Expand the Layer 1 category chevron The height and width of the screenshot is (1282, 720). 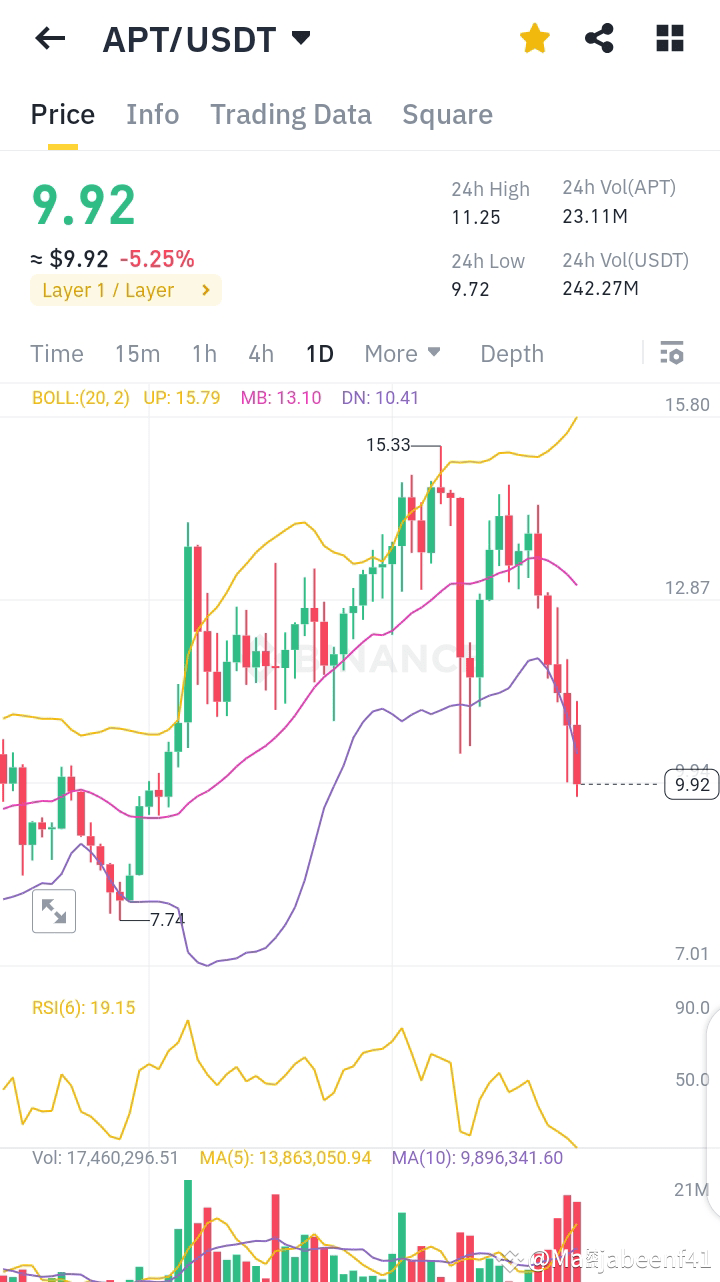pyautogui.click(x=207, y=289)
